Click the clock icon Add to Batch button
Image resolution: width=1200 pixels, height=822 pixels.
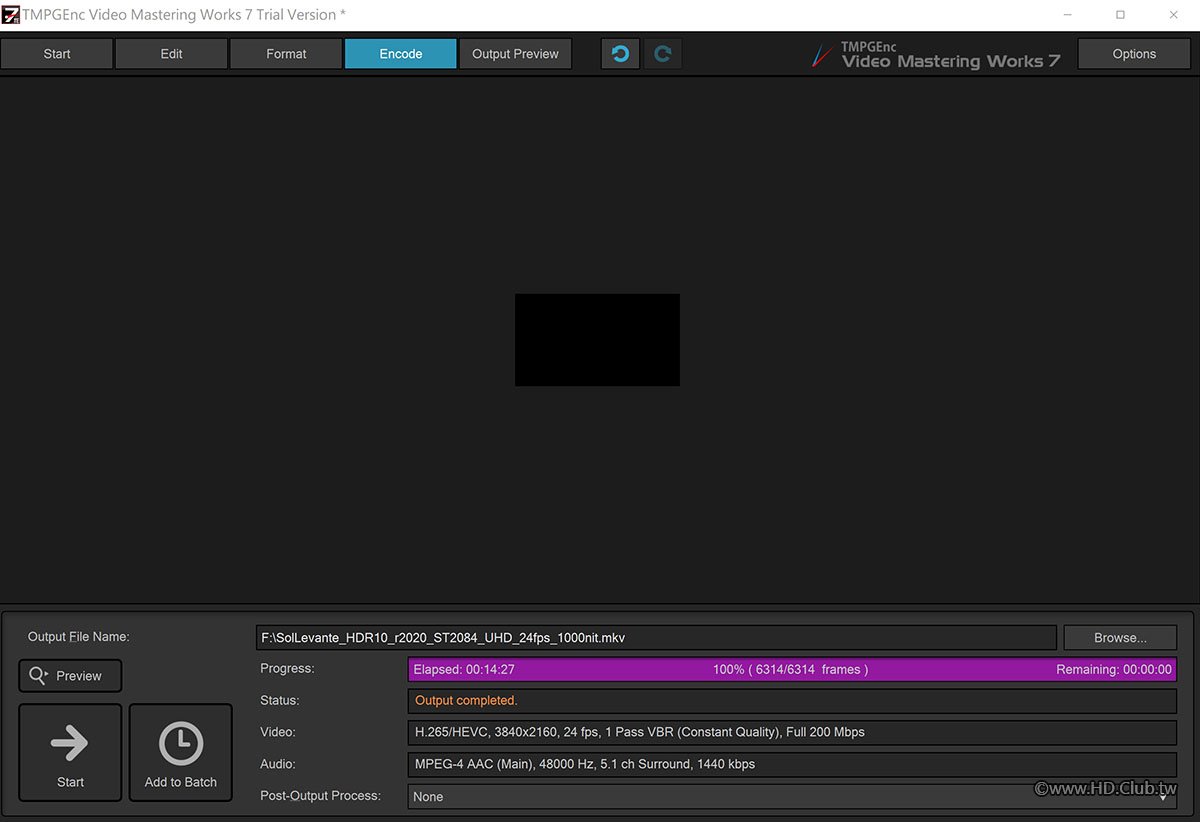coord(181,752)
